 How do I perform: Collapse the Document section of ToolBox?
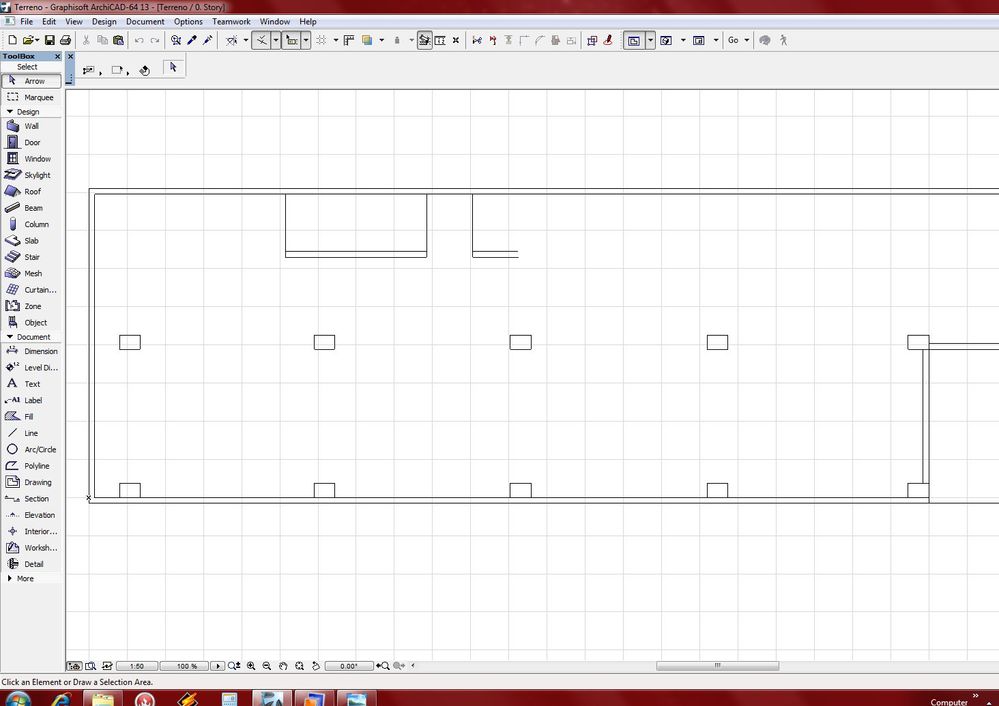tap(10, 336)
